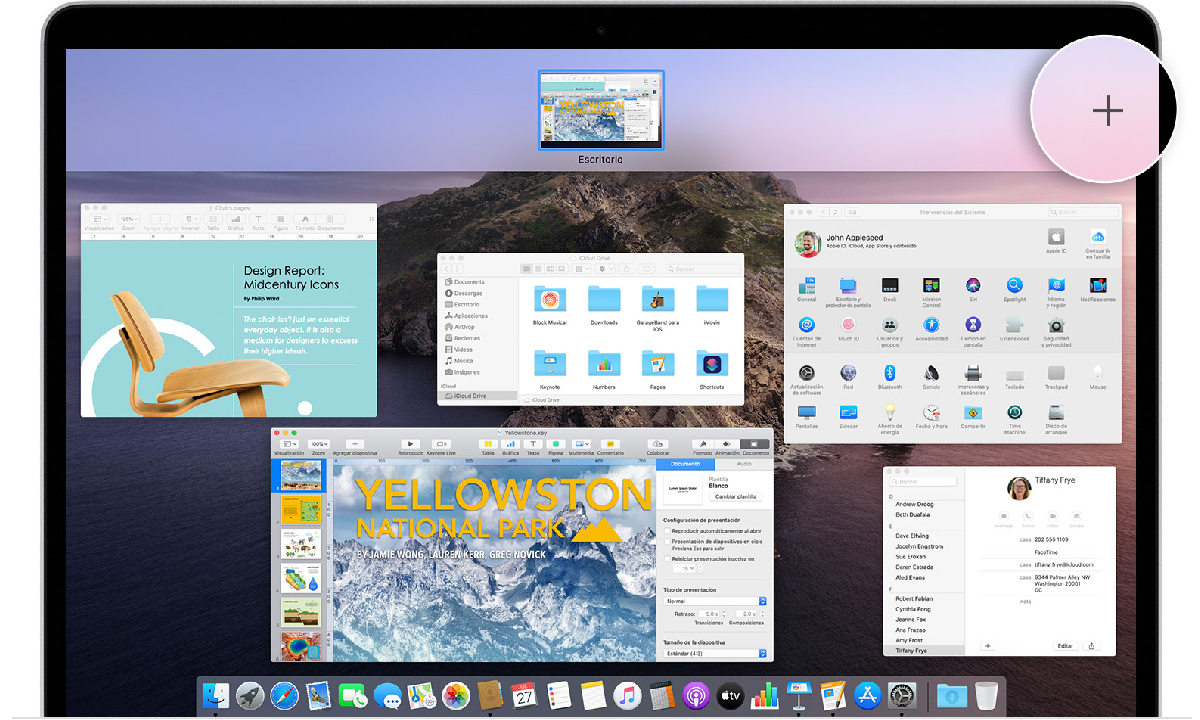Open the Animación inspector in Keynote
1200x720 pixels.
[x=727, y=443]
